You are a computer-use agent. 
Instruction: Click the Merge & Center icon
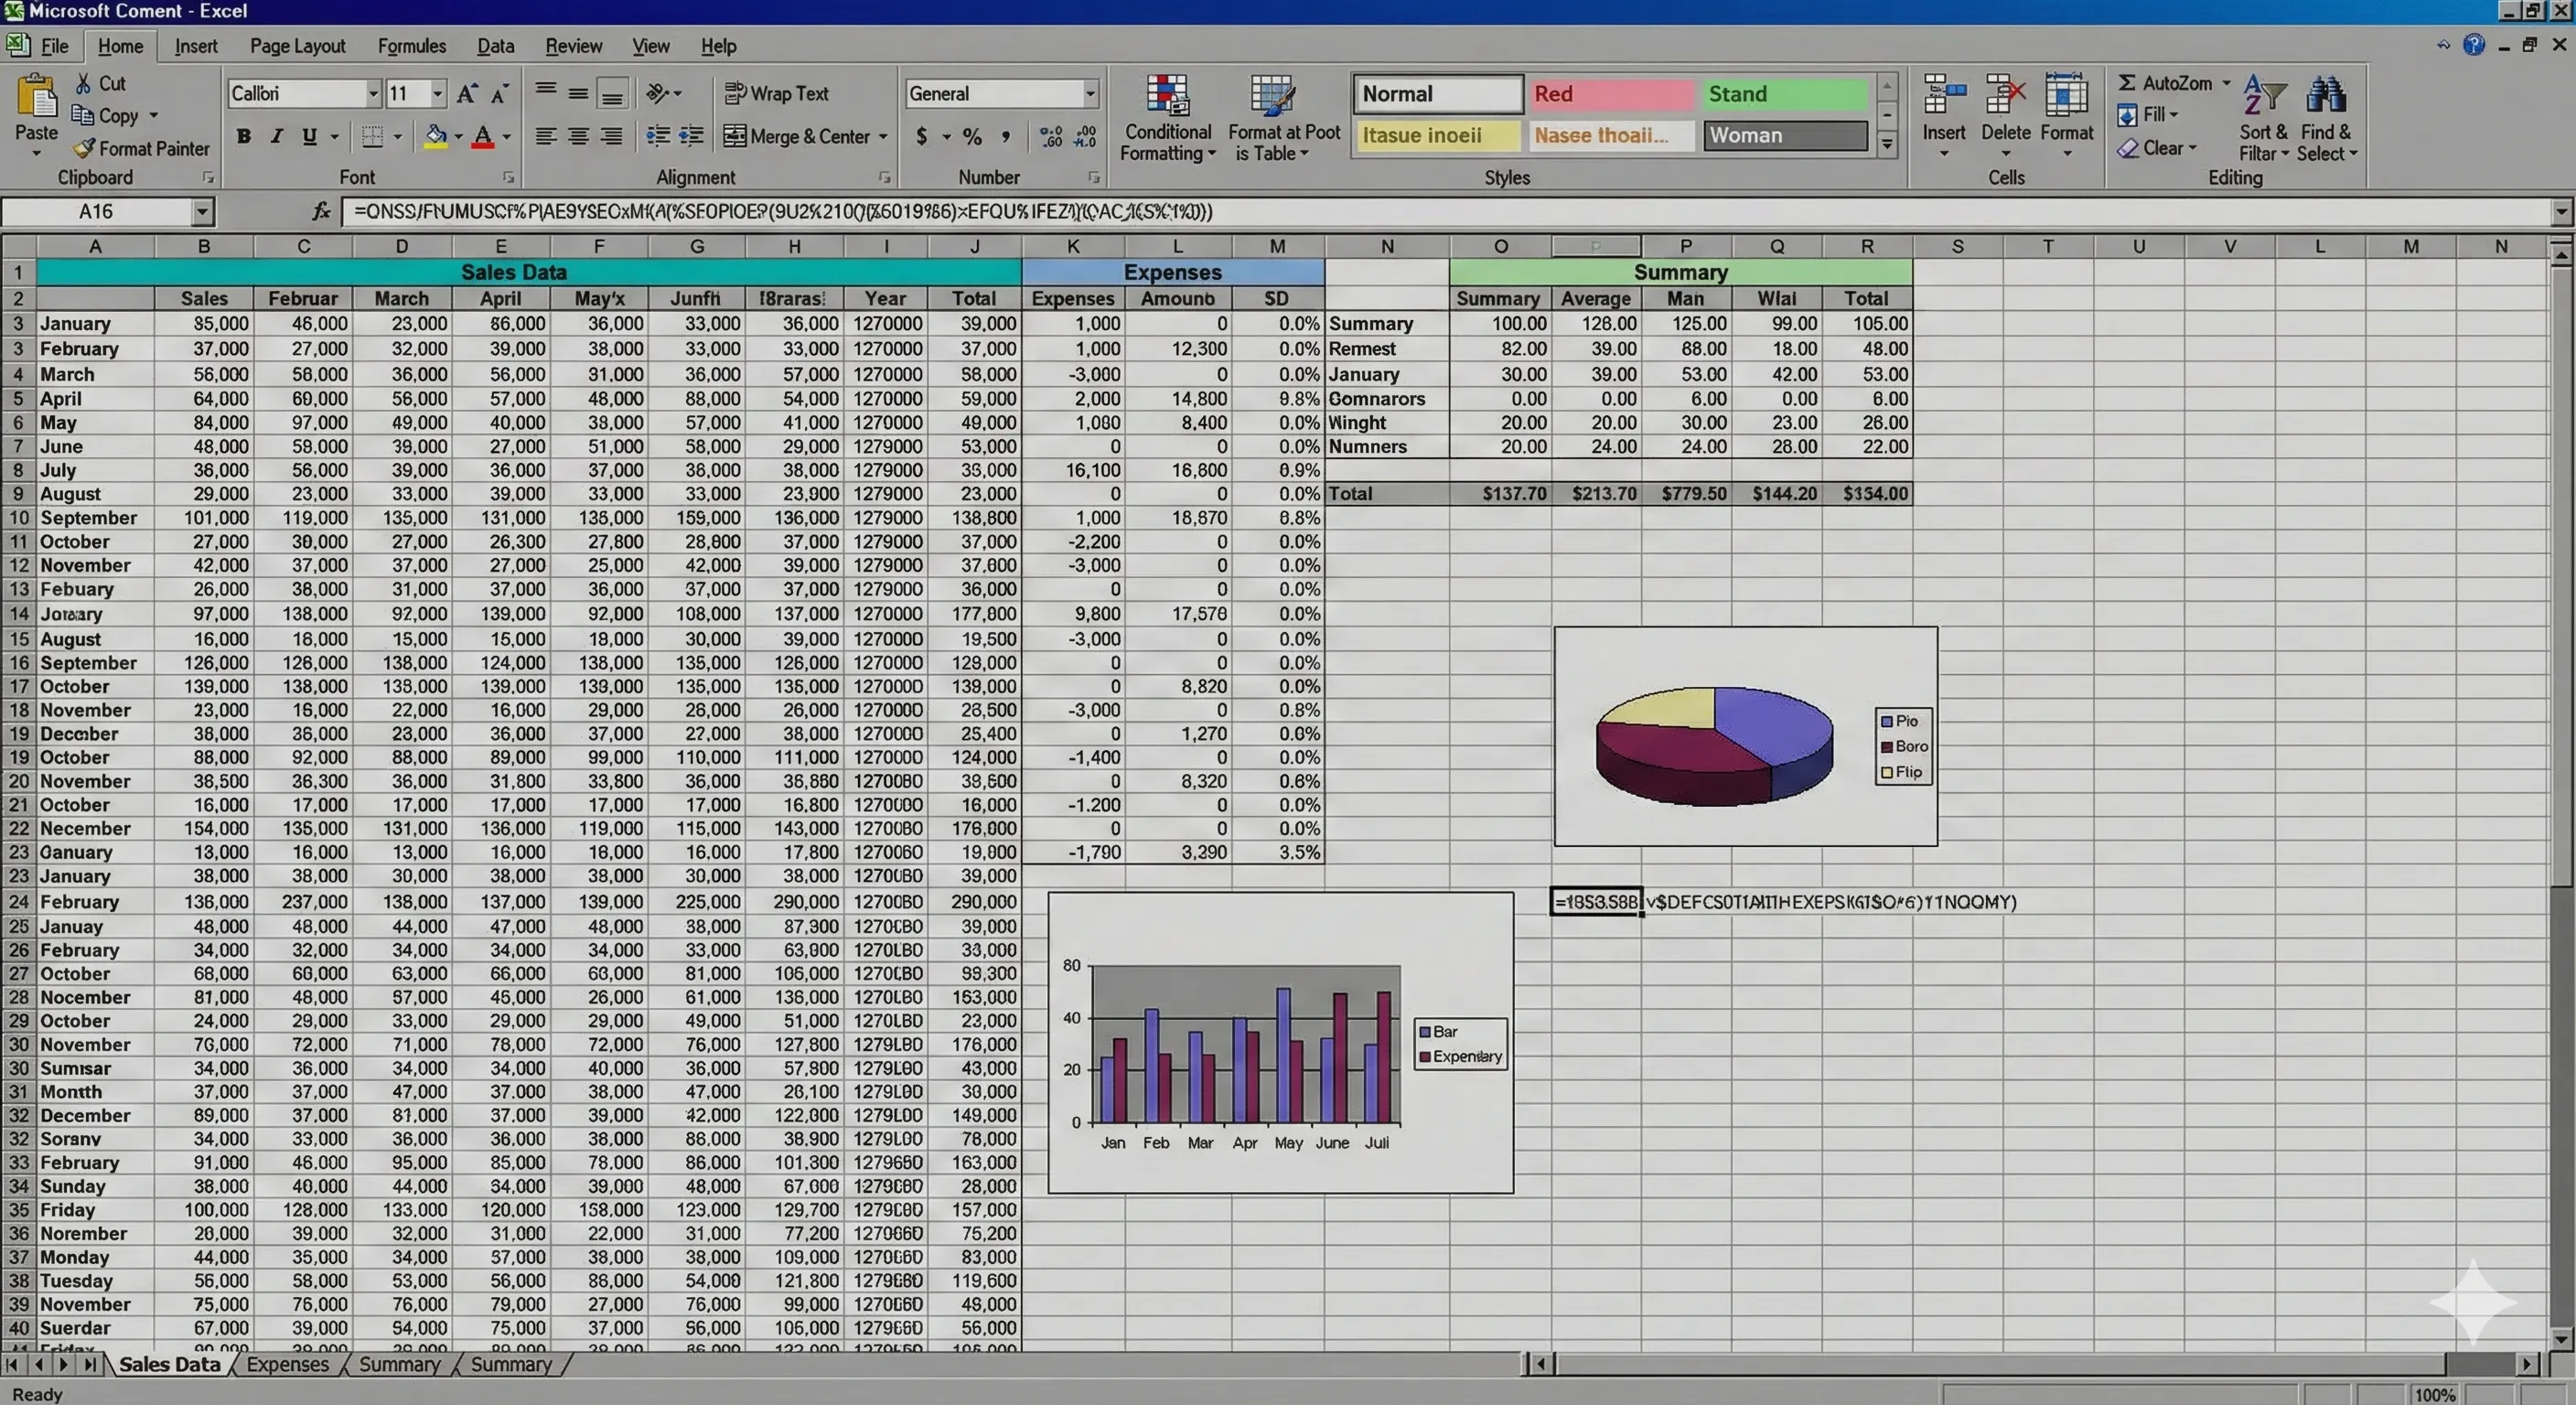pyautogui.click(x=735, y=136)
